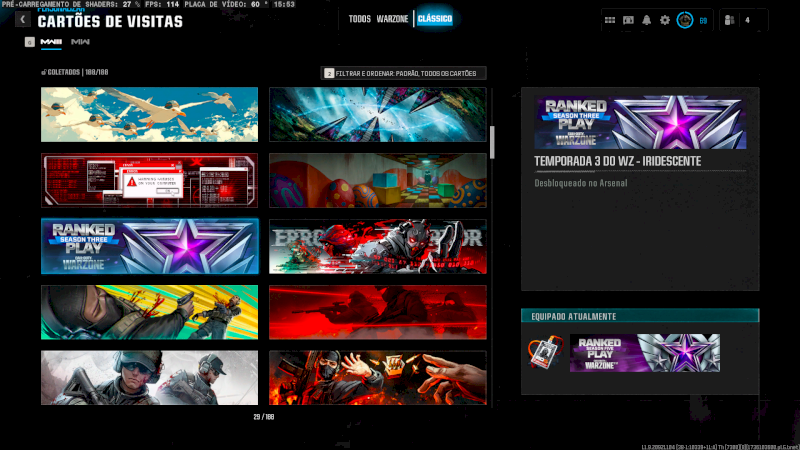The image size is (800, 450).
Task: Open Filtrar e Ordenar options
Action: coord(404,73)
